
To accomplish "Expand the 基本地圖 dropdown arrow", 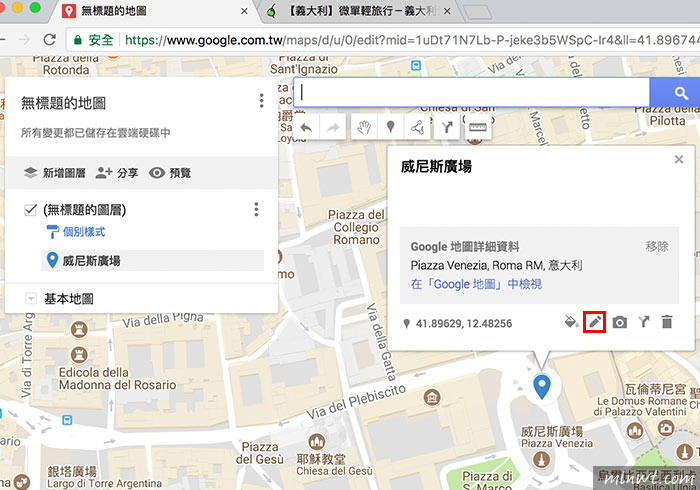I will pyautogui.click(x=31, y=298).
